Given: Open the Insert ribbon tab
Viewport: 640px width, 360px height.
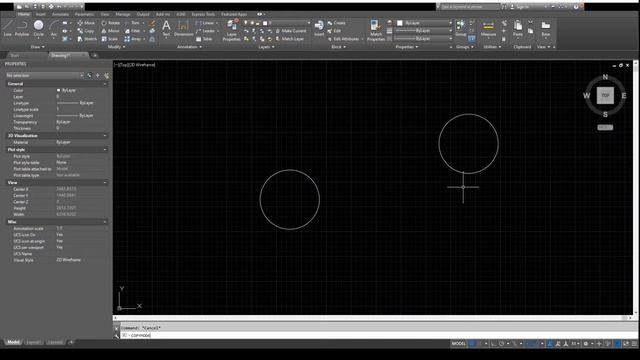Looking at the screenshot, I should tap(40, 14).
